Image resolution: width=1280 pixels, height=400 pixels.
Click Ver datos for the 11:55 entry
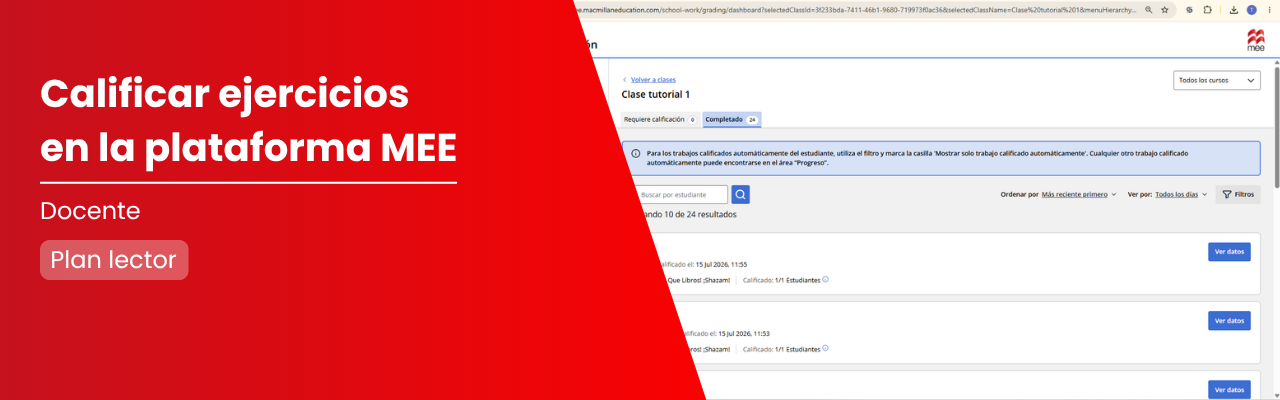point(1229,252)
